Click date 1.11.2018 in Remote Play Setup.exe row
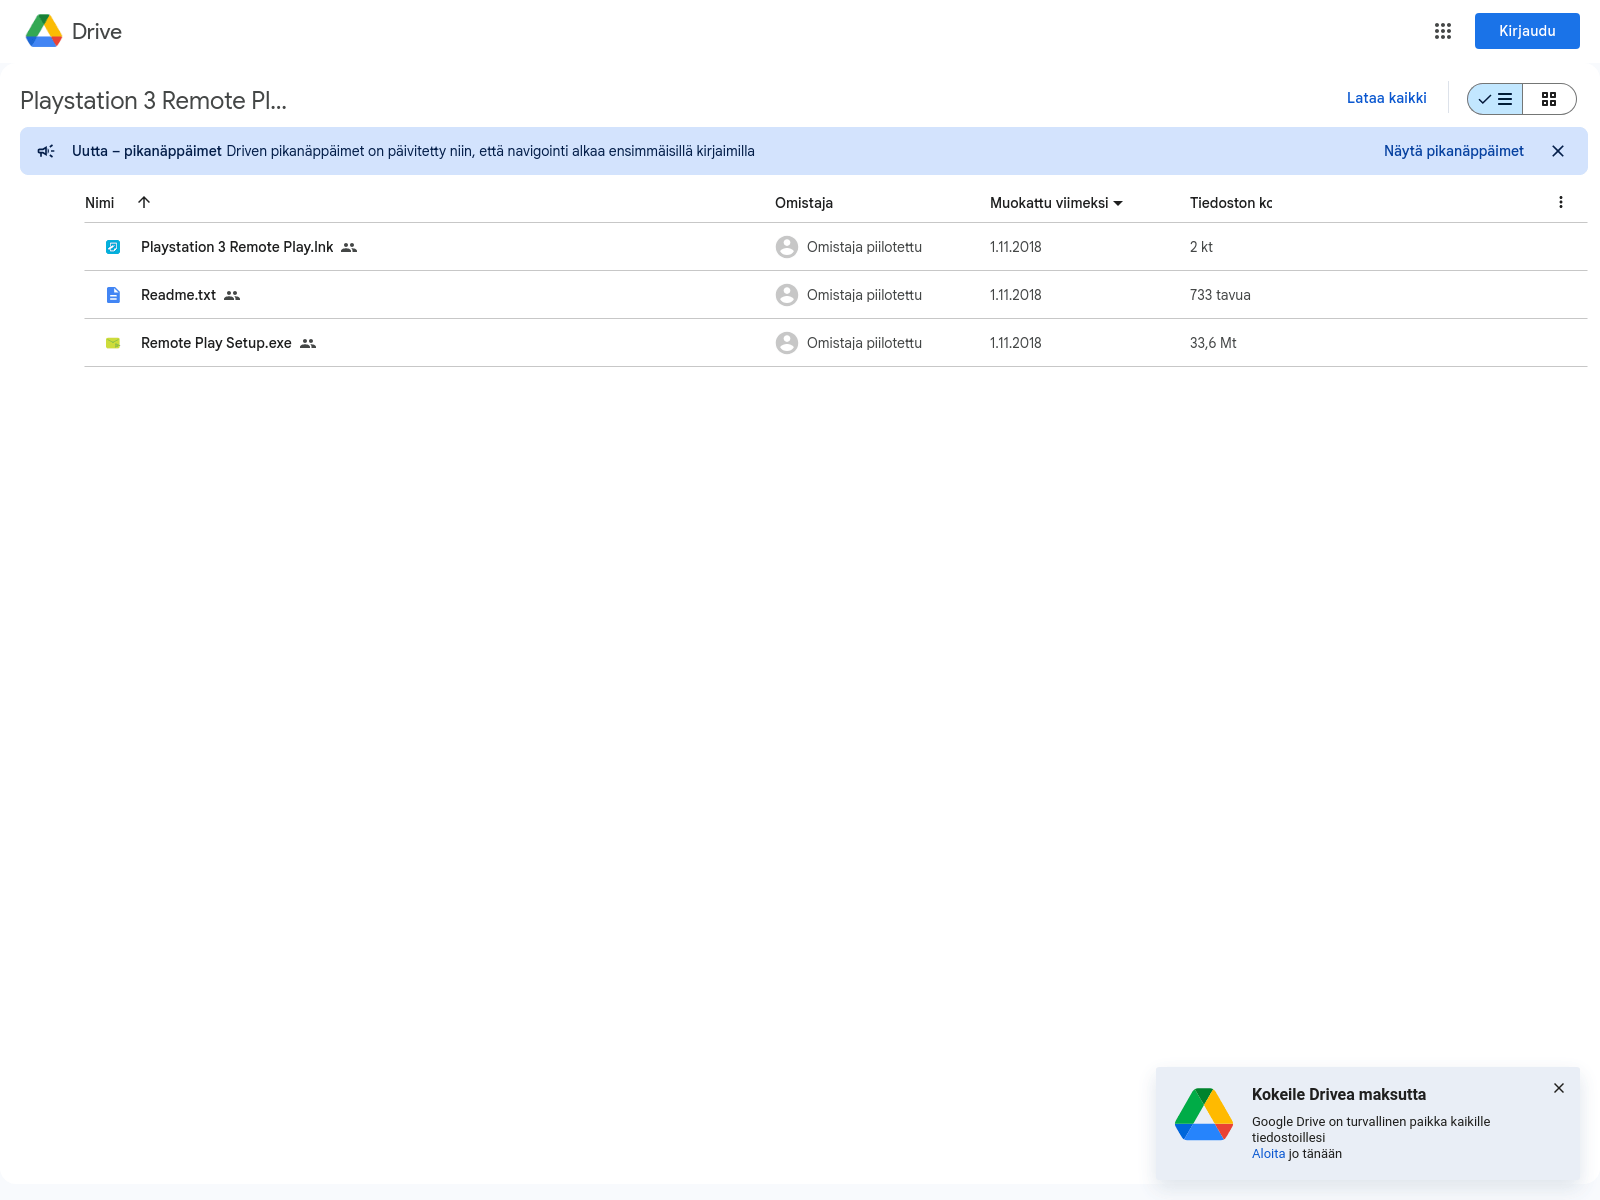 click(x=1016, y=343)
